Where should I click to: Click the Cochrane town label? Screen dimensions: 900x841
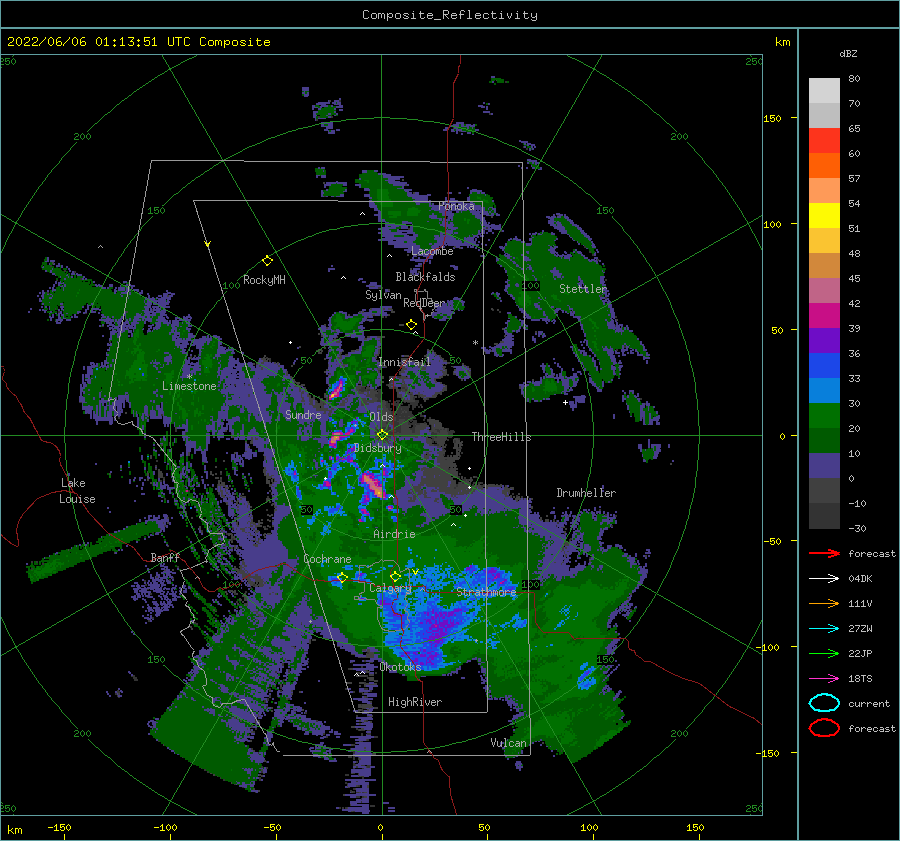point(327,559)
